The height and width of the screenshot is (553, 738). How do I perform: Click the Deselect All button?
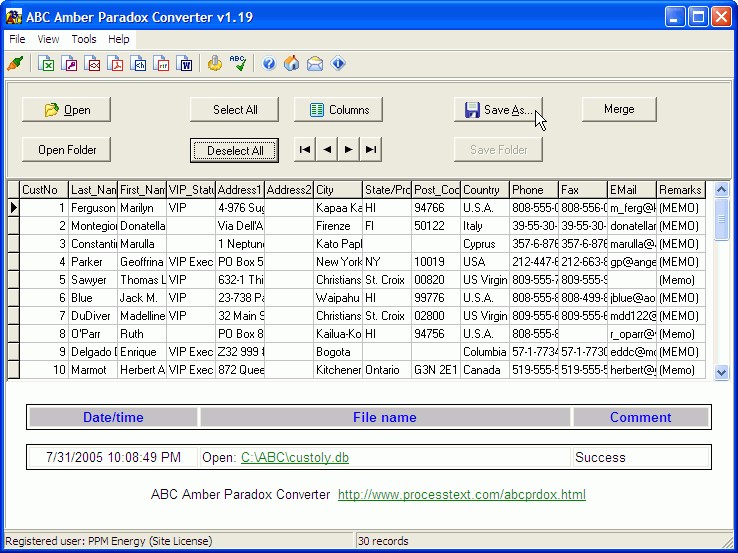pyautogui.click(x=235, y=150)
